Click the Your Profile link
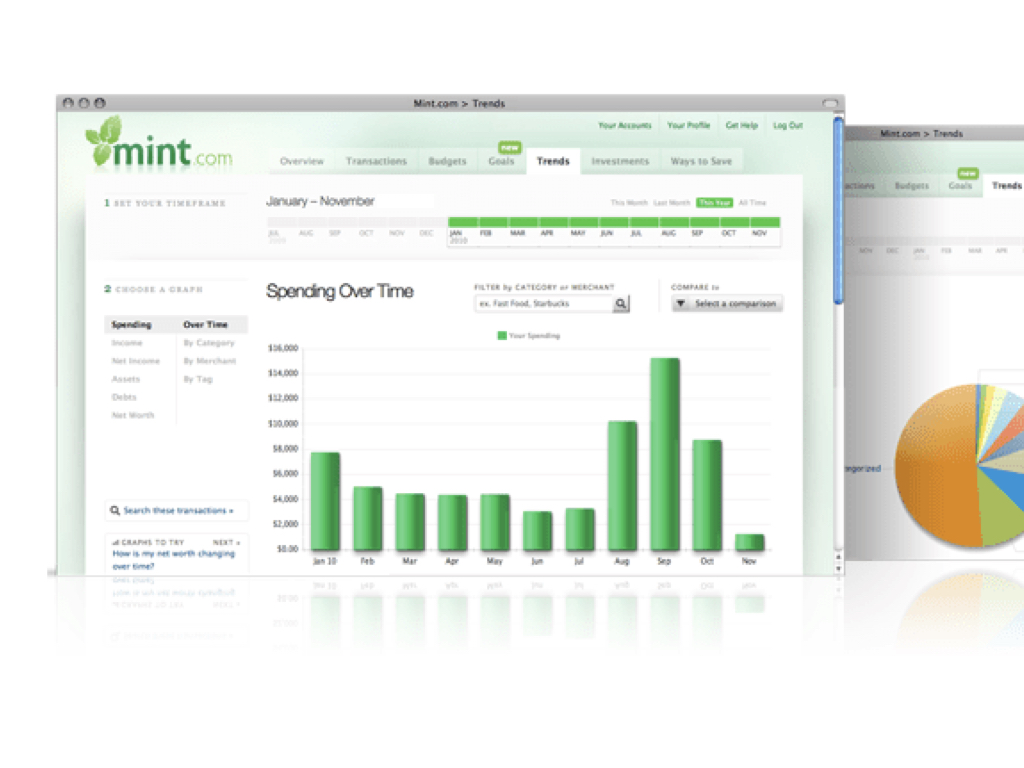This screenshot has width=1024, height=768. (688, 125)
